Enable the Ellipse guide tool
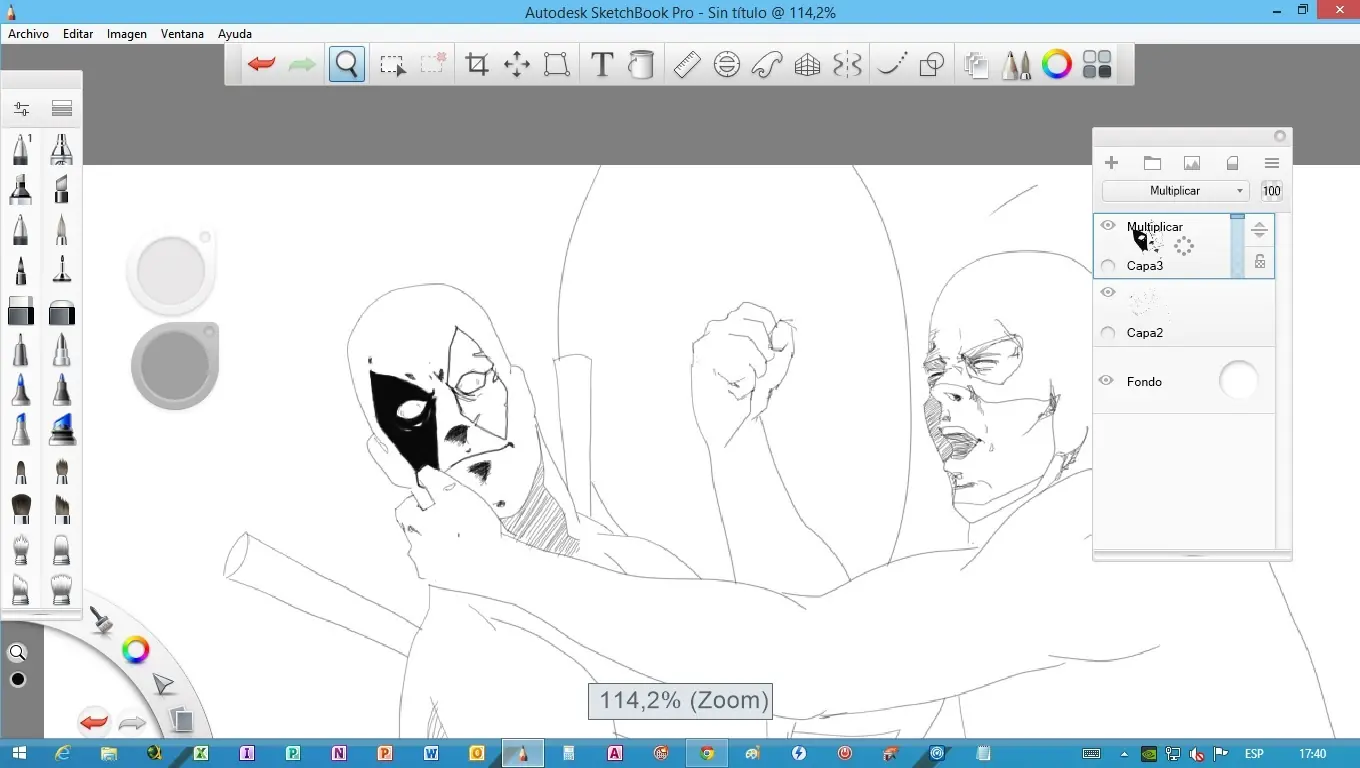Image resolution: width=1360 pixels, height=768 pixels. click(x=727, y=65)
